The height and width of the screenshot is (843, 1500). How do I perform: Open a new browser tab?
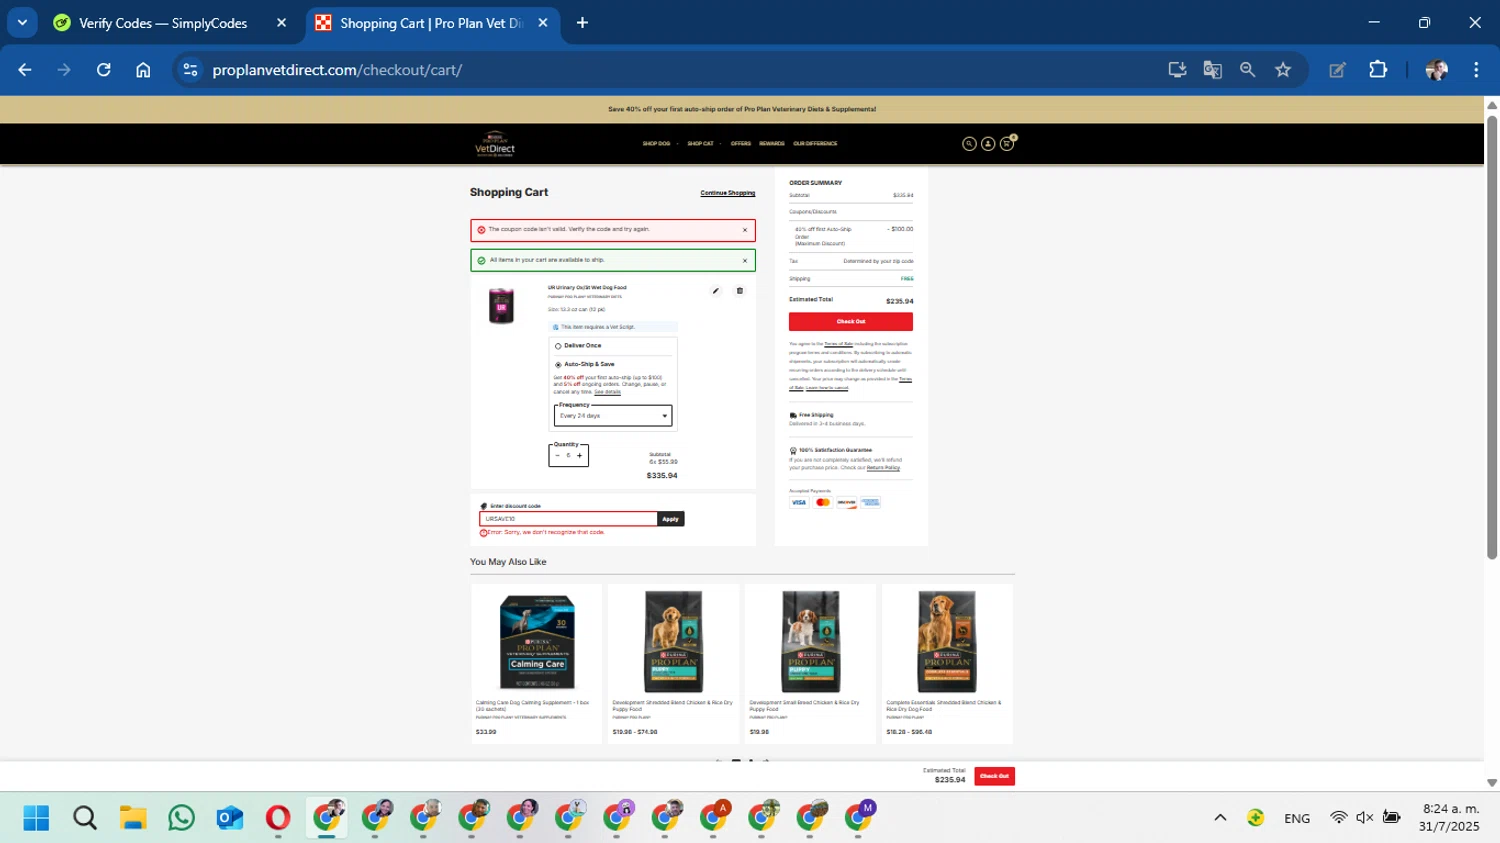(x=582, y=23)
